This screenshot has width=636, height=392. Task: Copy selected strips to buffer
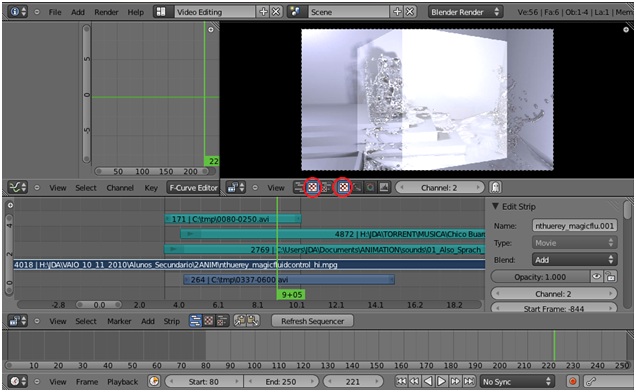click(x=240, y=321)
